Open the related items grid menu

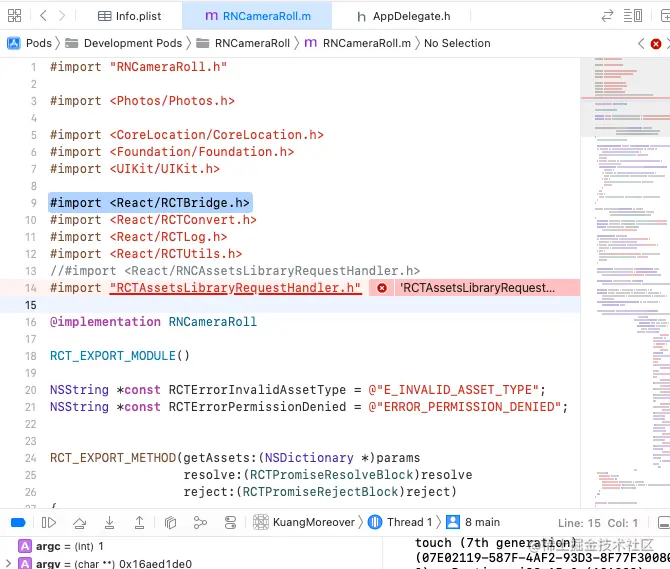pos(15,16)
